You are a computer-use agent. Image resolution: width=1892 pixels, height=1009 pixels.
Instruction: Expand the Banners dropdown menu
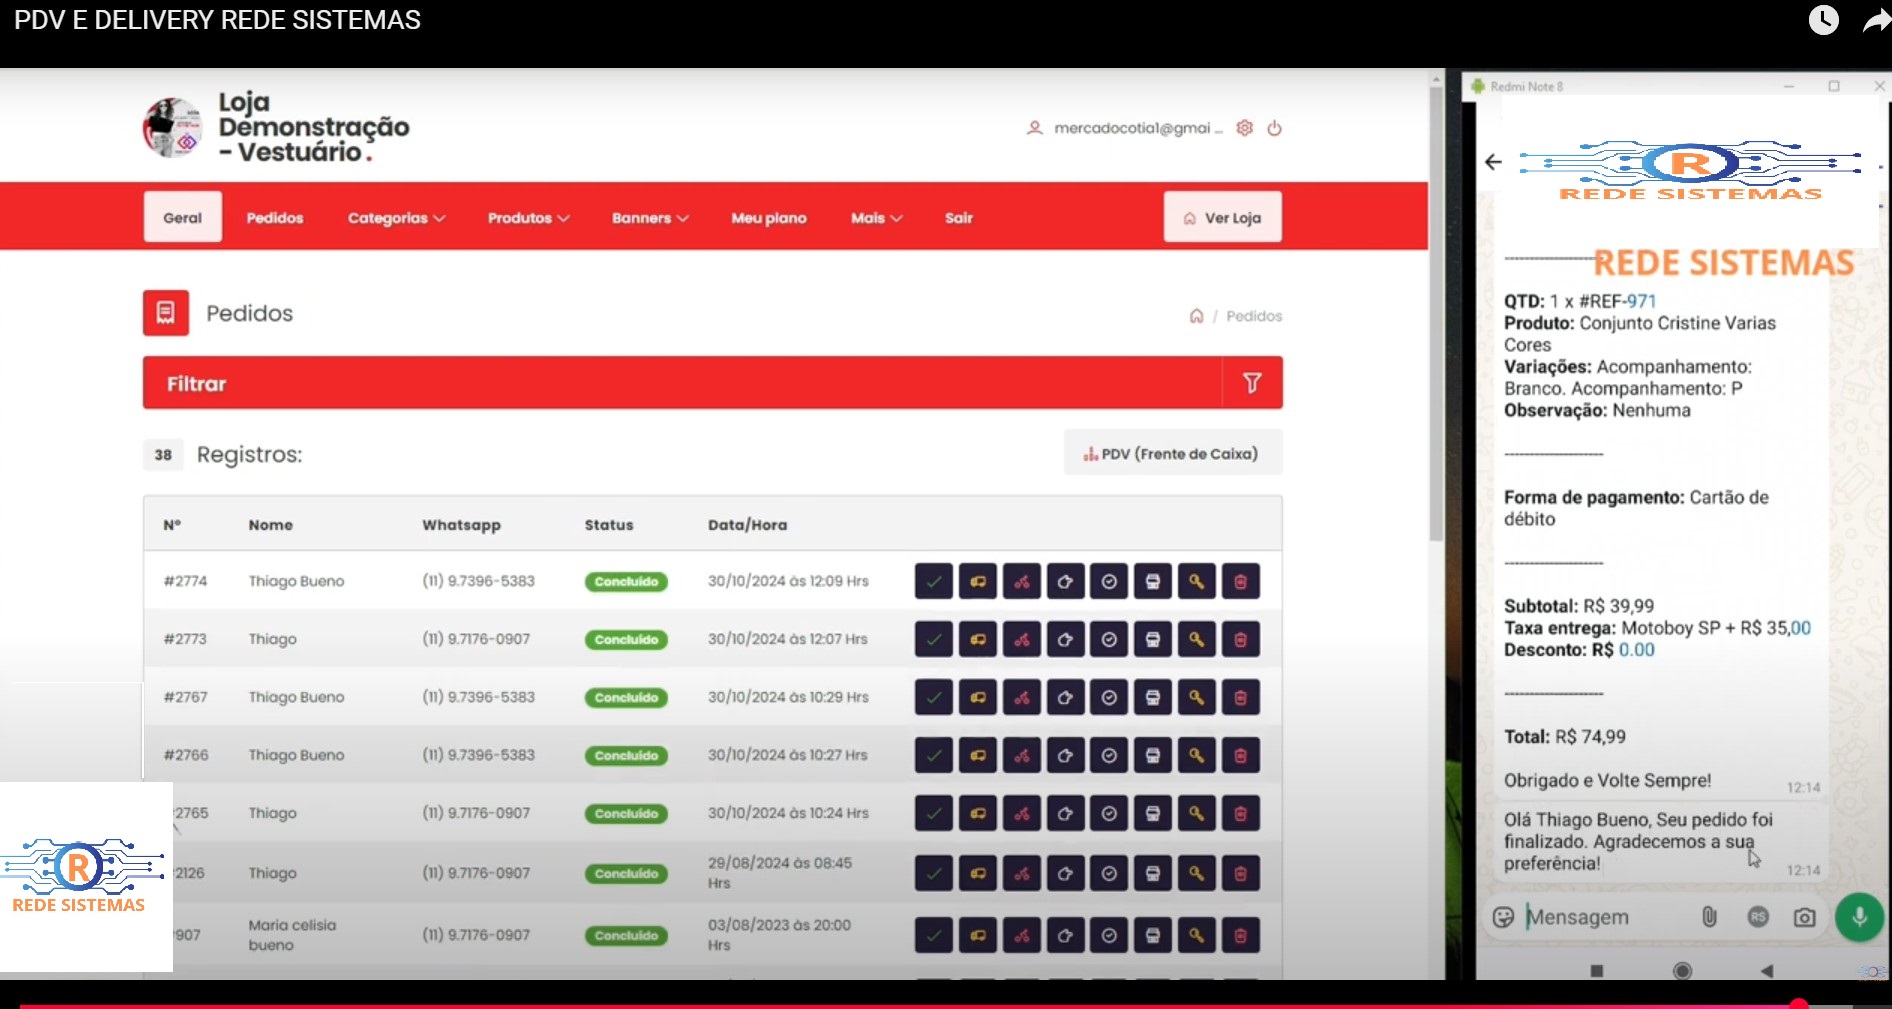point(650,218)
